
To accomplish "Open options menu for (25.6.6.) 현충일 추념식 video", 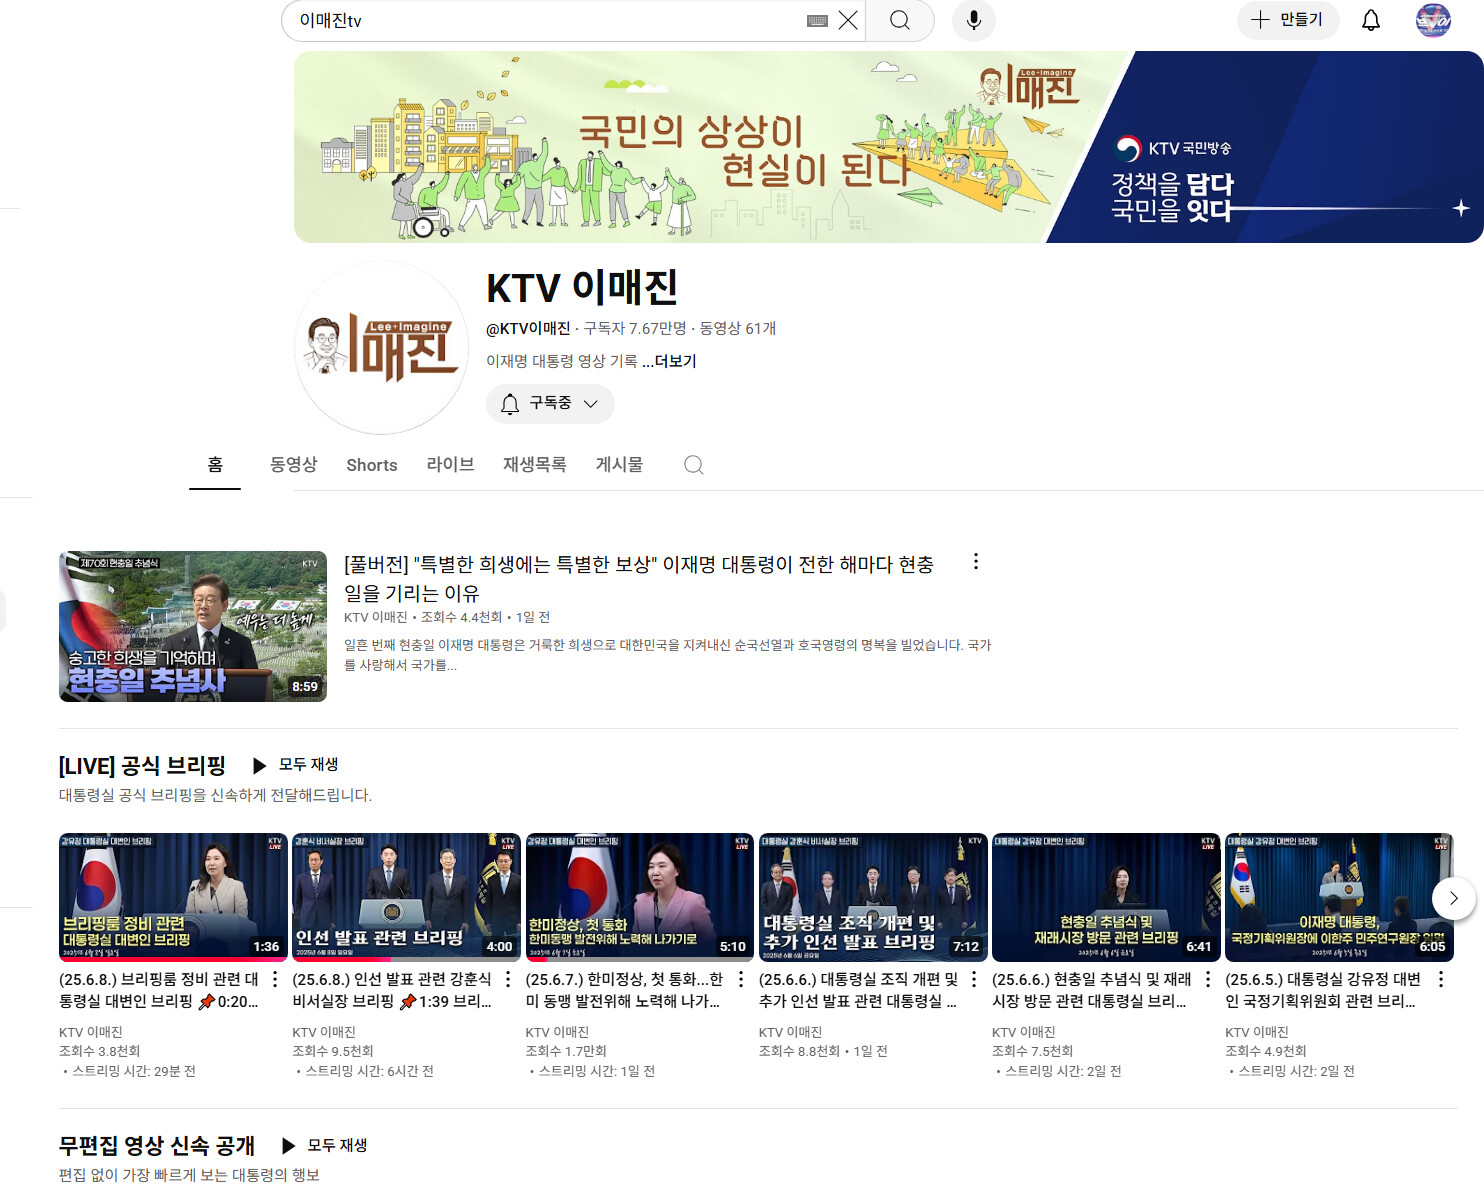I will coord(1208,979).
